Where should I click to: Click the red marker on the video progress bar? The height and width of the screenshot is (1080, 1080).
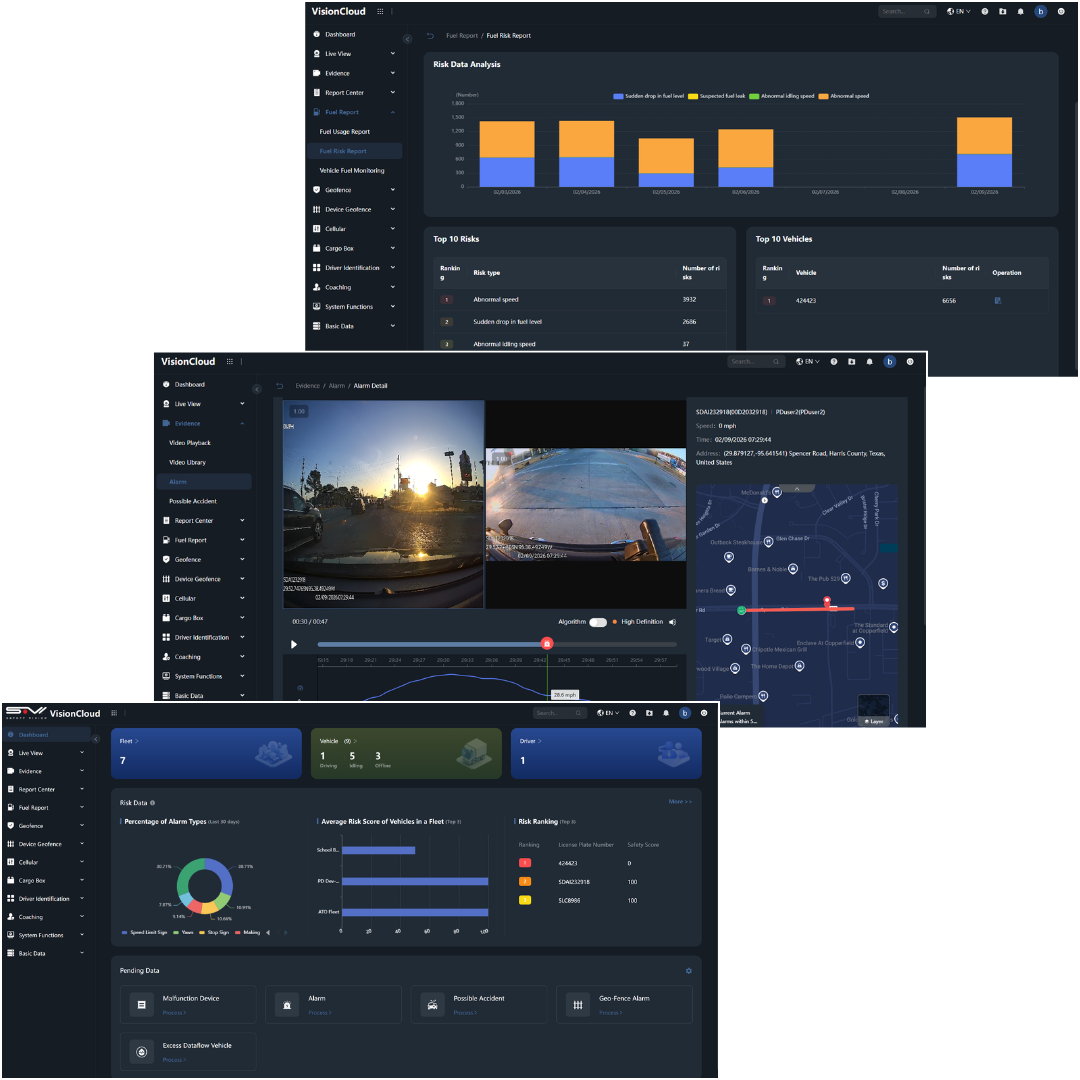[547, 644]
